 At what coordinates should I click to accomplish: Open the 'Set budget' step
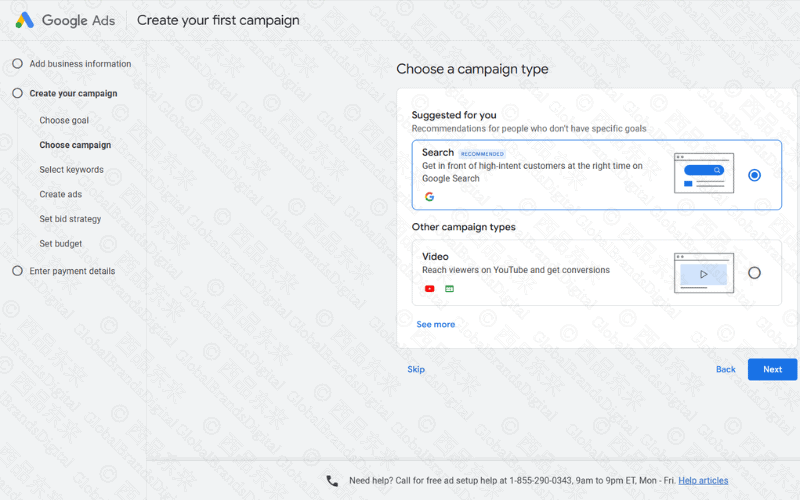point(61,244)
